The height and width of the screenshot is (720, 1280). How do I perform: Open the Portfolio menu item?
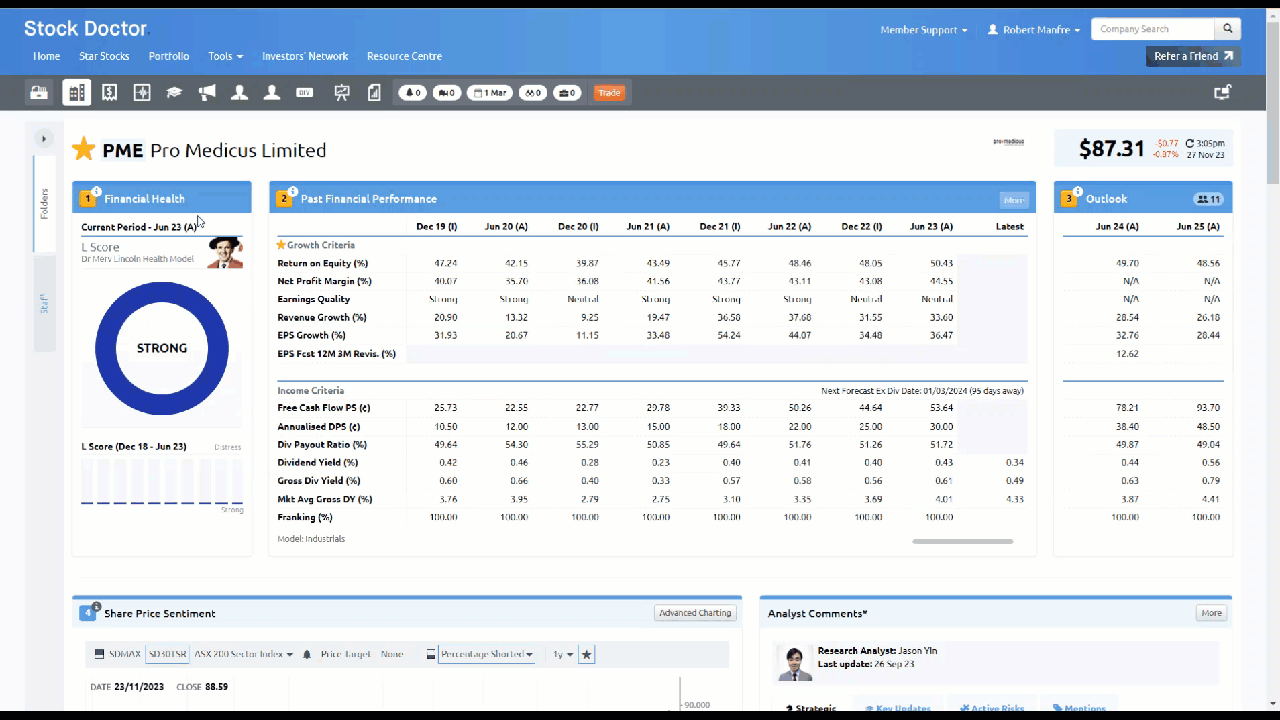(169, 56)
